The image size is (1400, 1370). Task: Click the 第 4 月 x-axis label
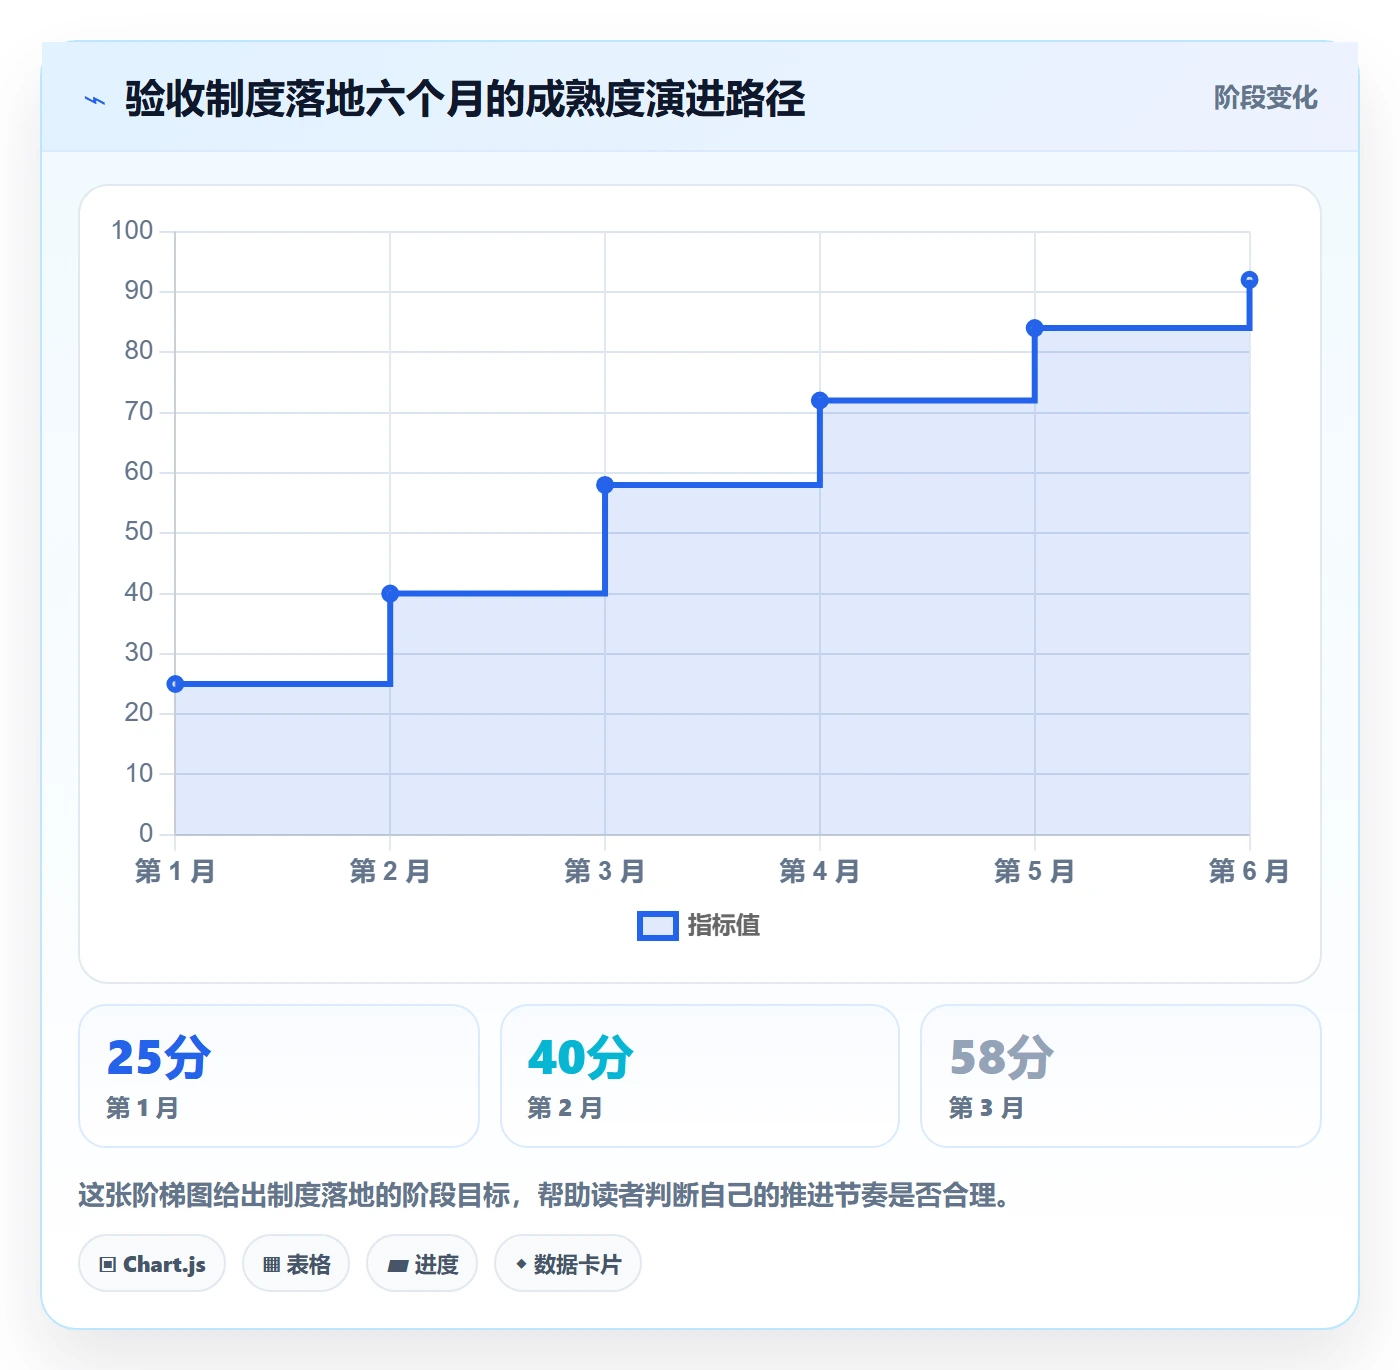pos(820,871)
